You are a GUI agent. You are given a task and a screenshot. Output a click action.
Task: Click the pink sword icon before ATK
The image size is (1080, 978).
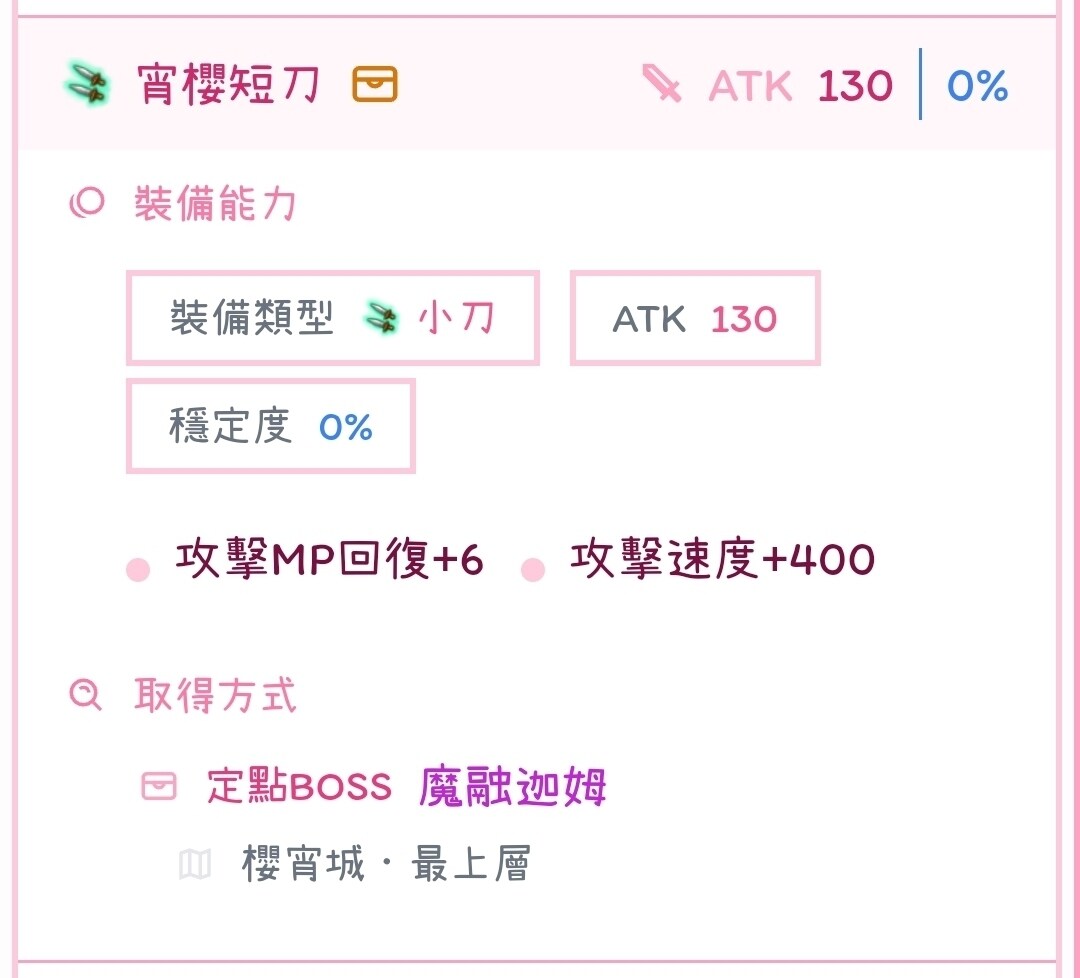point(661,83)
